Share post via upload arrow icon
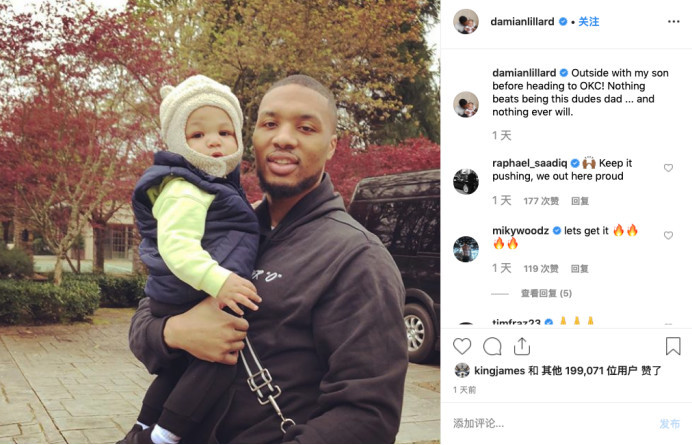The width and height of the screenshot is (692, 445). [x=522, y=346]
